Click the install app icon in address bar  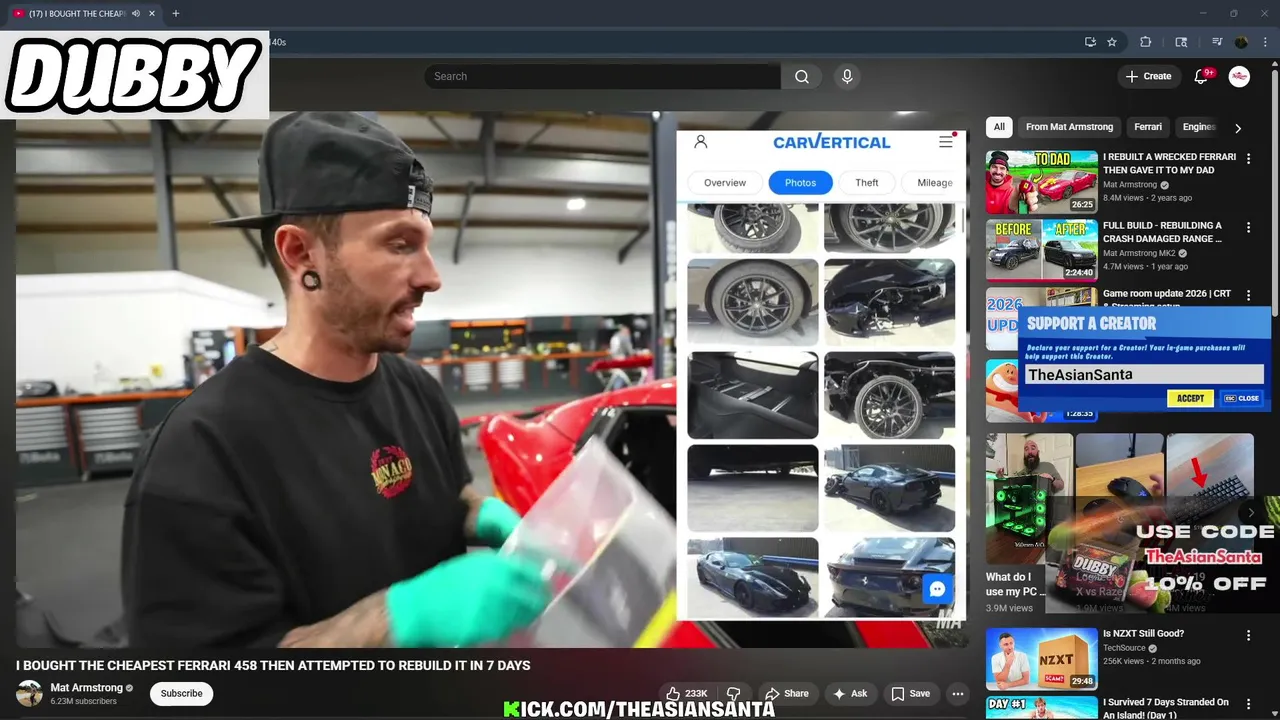1090,42
